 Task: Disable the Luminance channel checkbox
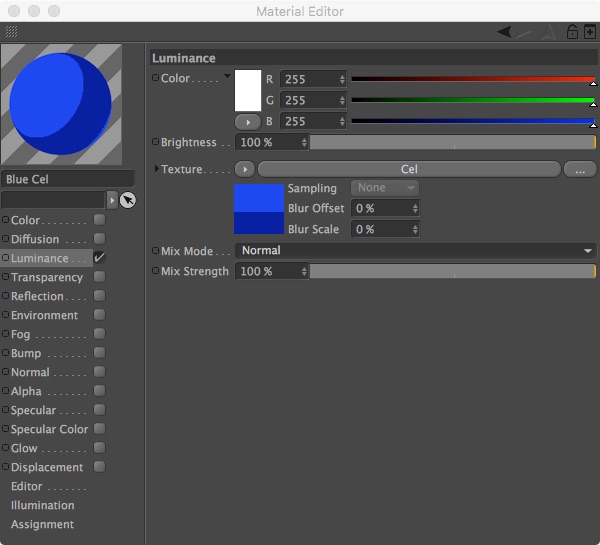99,258
